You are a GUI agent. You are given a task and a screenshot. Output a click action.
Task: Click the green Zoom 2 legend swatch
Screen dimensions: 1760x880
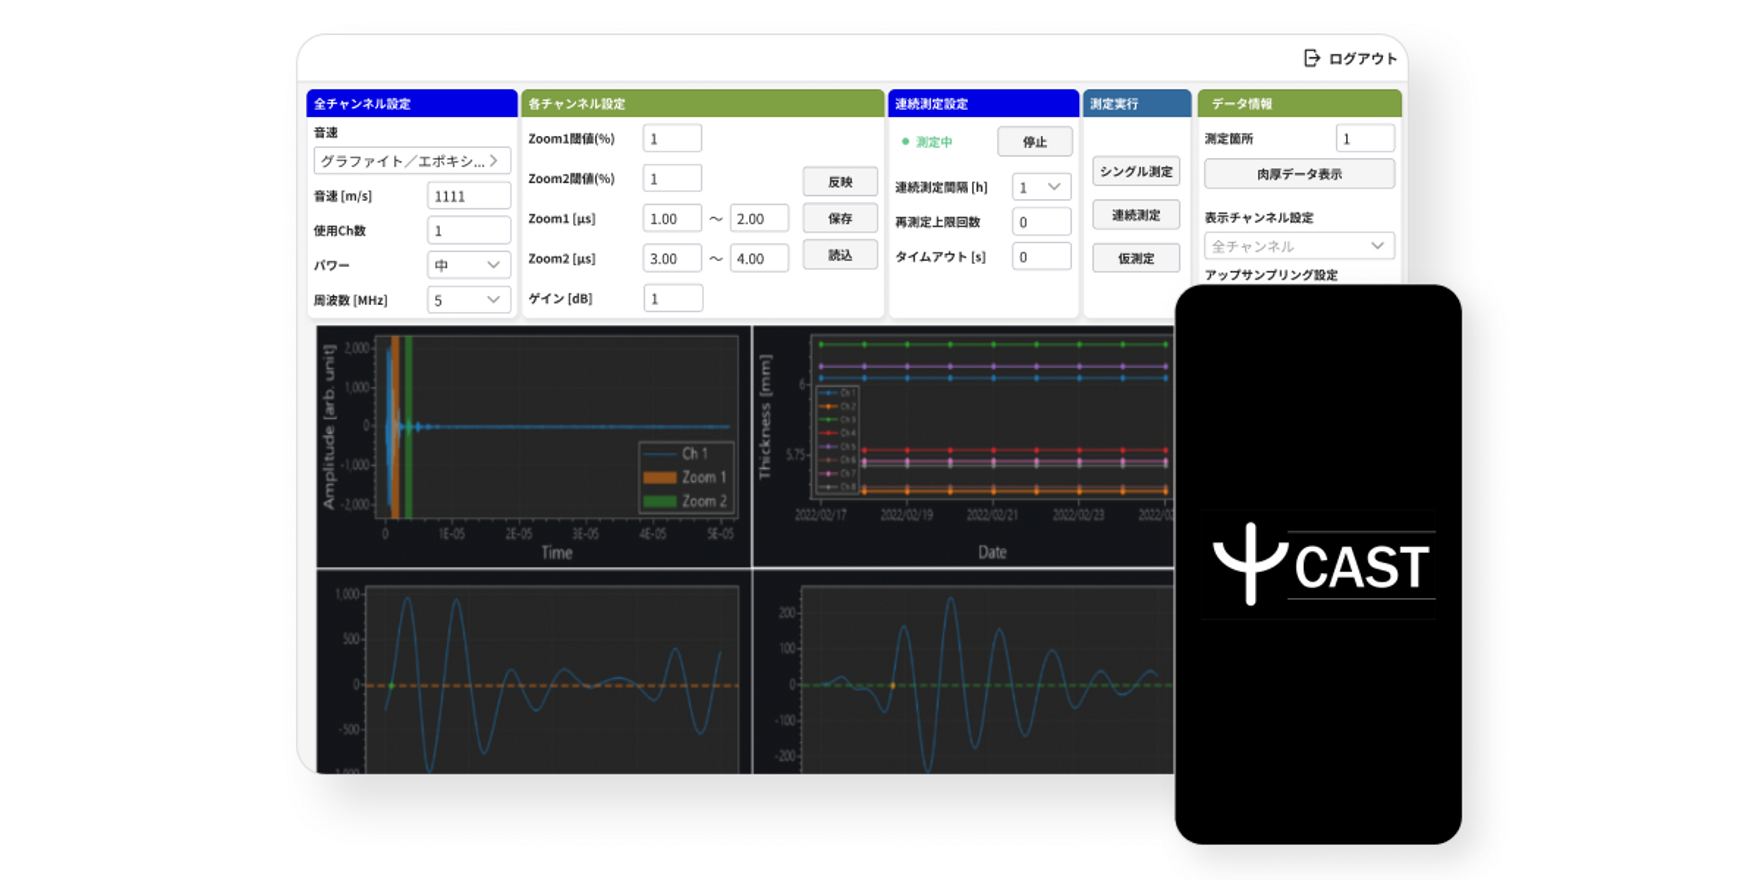point(659,501)
